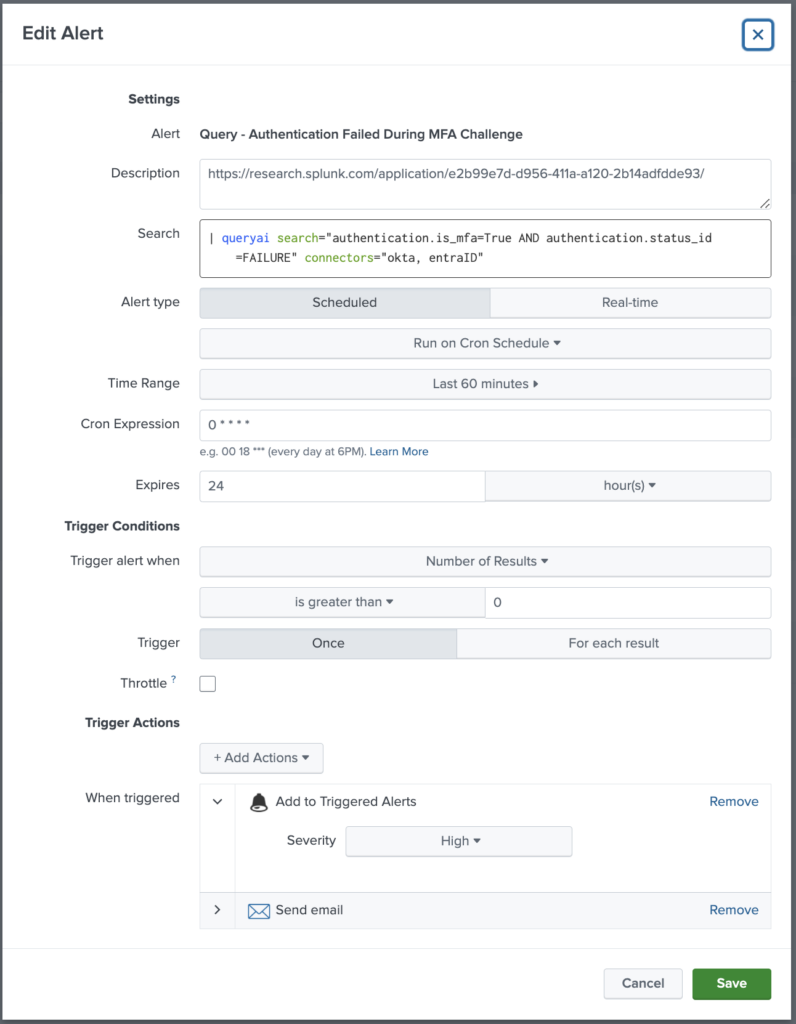Image resolution: width=796 pixels, height=1024 pixels.
Task: Enable the Throttle checkbox
Action: [x=208, y=684]
